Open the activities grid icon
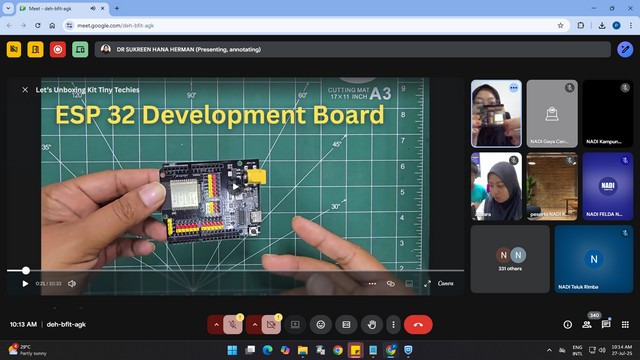This screenshot has width=640, height=360. 625,324
